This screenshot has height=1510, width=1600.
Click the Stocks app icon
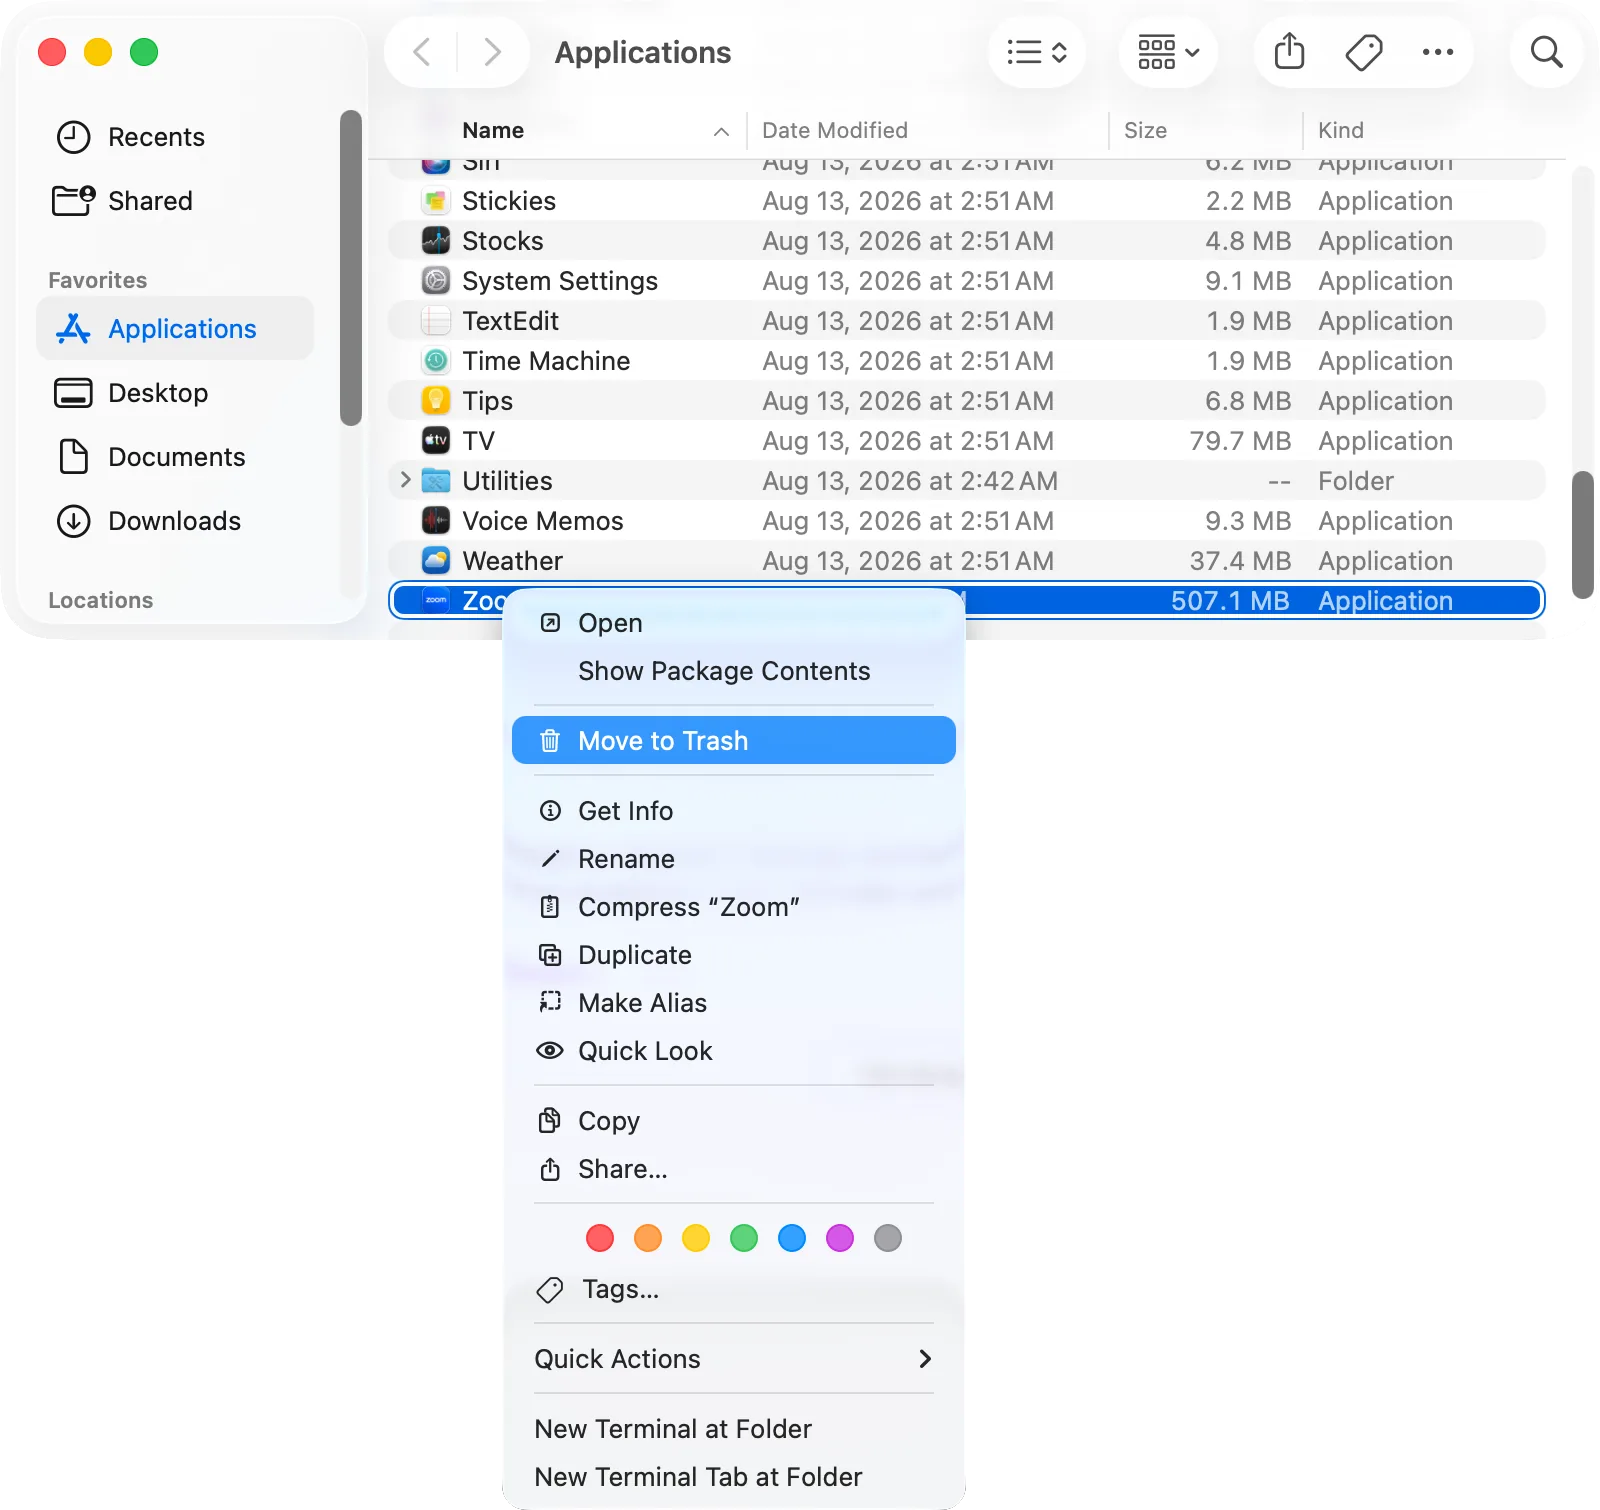coord(436,241)
